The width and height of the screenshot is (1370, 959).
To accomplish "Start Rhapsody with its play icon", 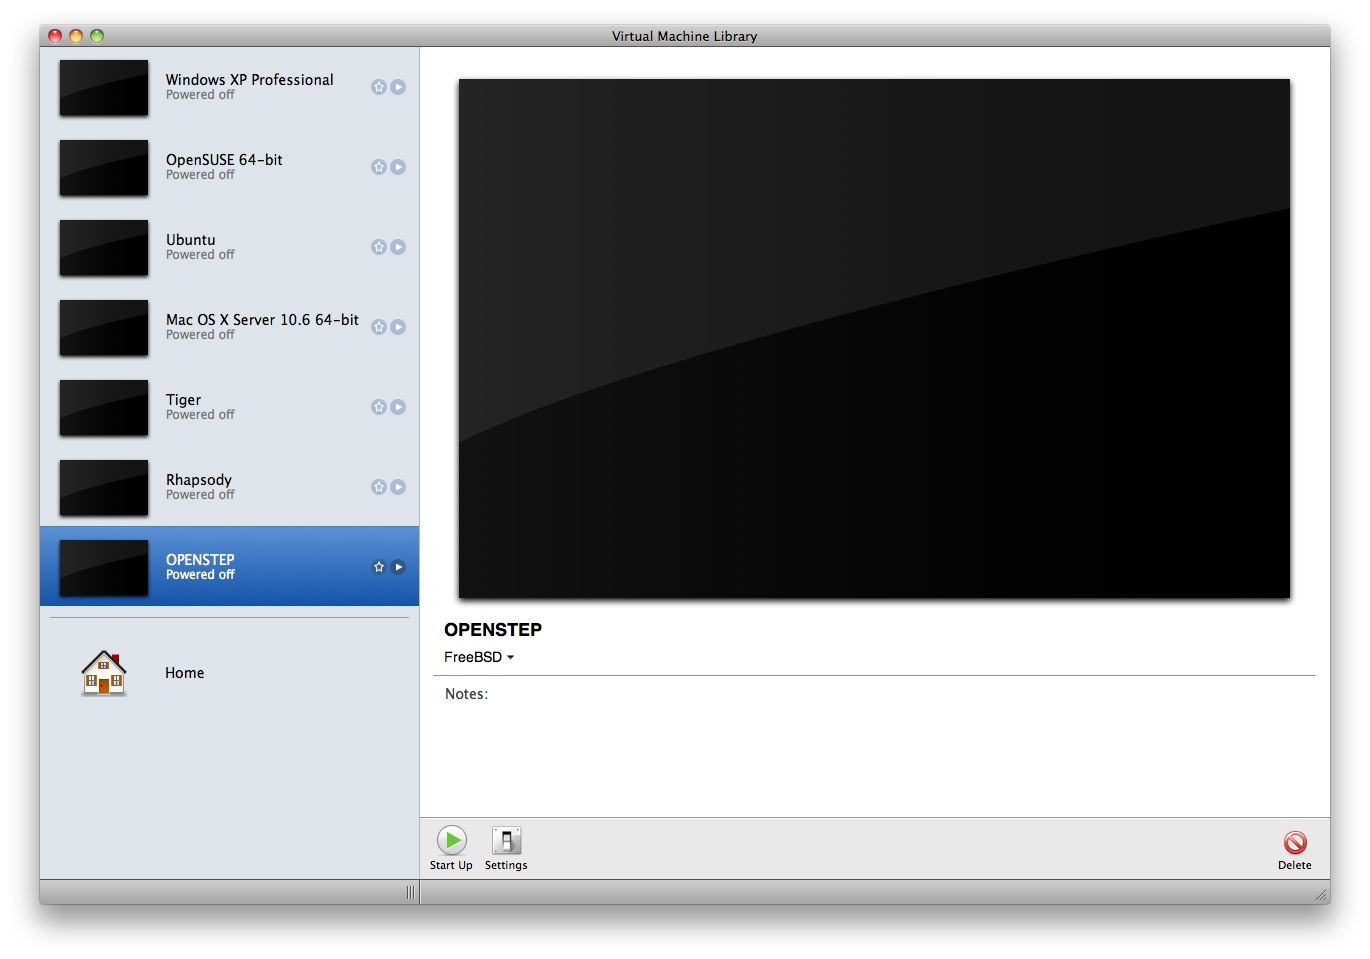I will tap(398, 487).
